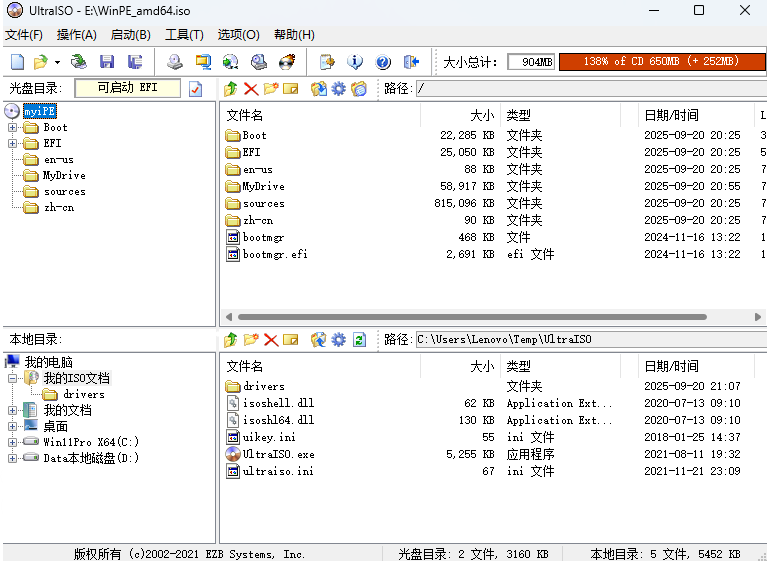767x561 pixels.
Task: Click the Save As double-floppy icon
Action: click(135, 62)
